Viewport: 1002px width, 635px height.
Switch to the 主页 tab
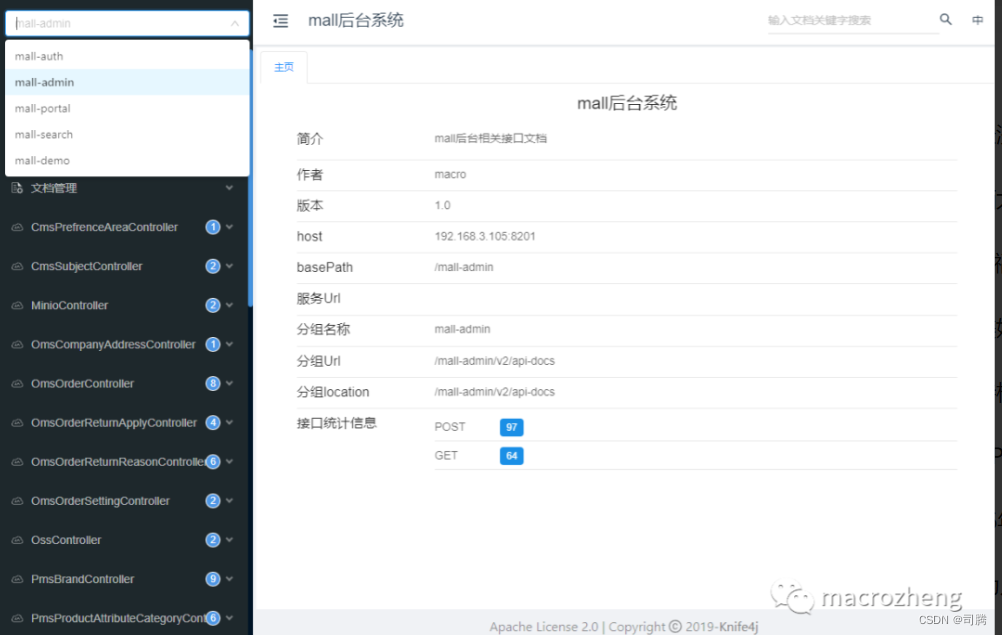tap(283, 68)
